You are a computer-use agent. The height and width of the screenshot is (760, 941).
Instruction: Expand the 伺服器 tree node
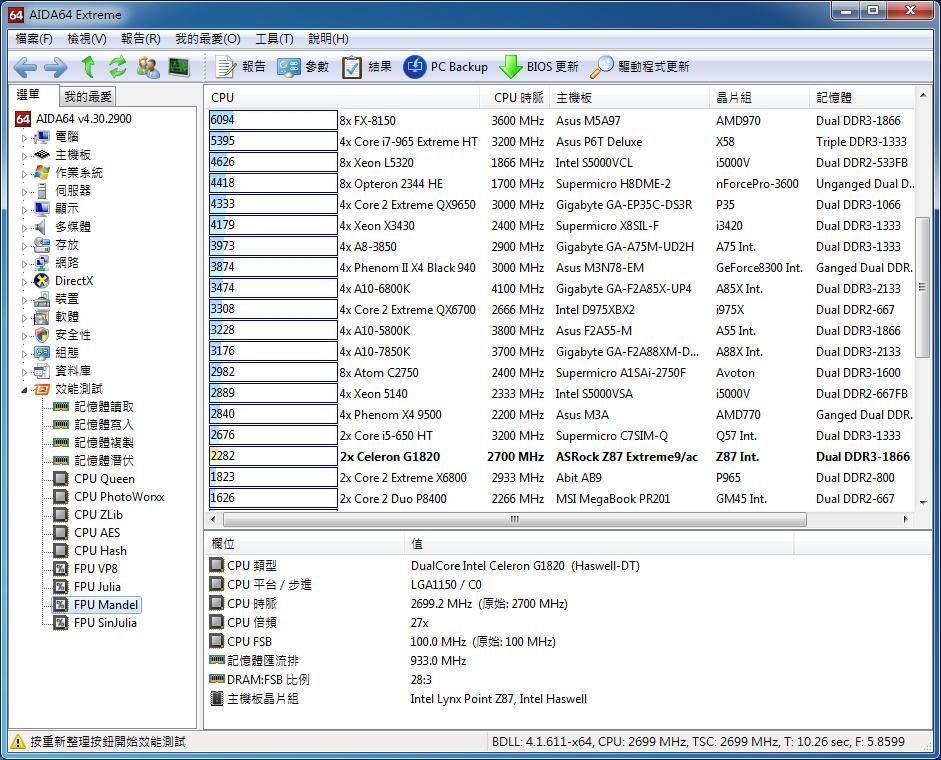(x=24, y=192)
